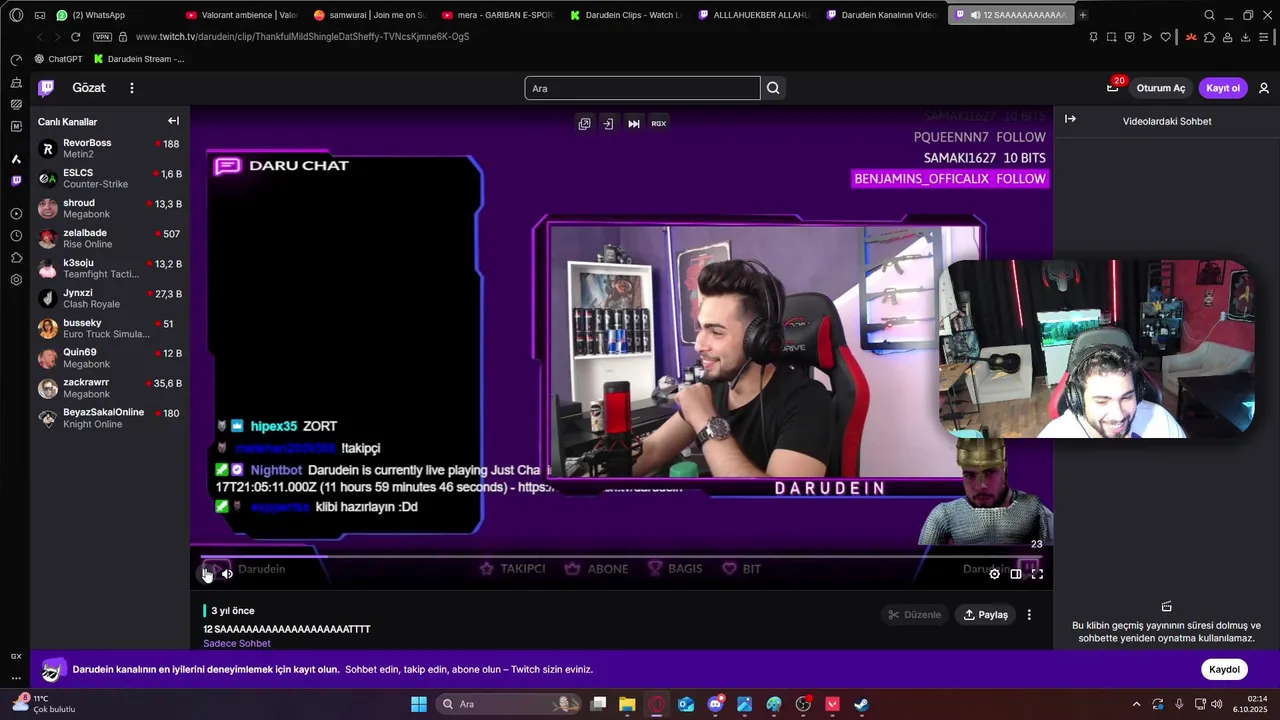The width and height of the screenshot is (1280, 720).
Task: Open the Twitch home logo
Action: point(46,88)
